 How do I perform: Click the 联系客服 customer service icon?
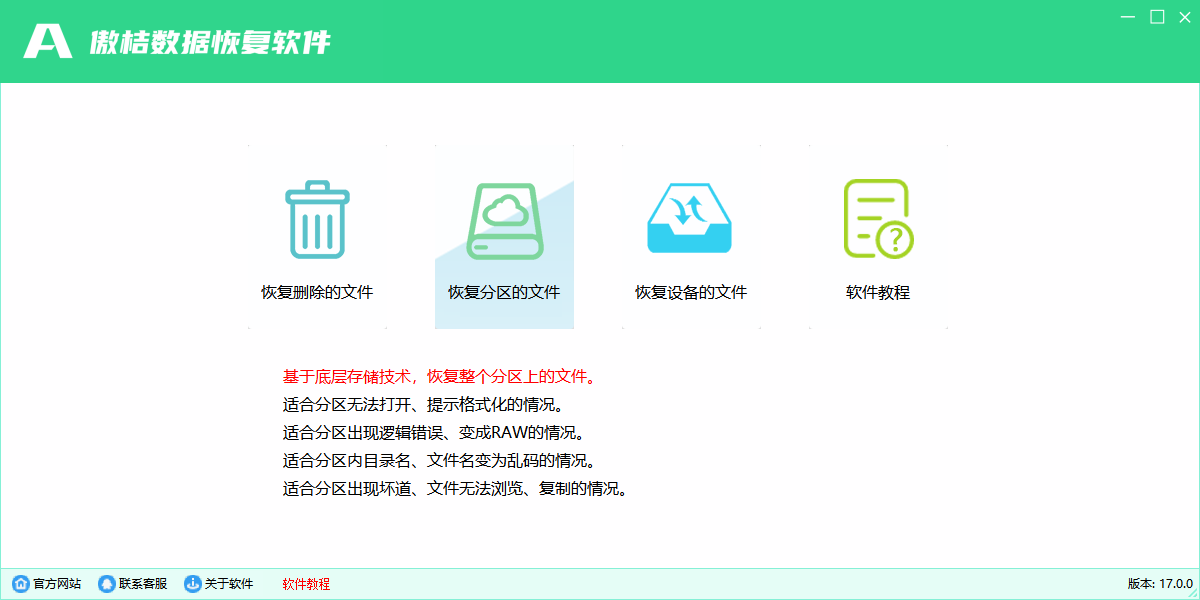(x=106, y=584)
